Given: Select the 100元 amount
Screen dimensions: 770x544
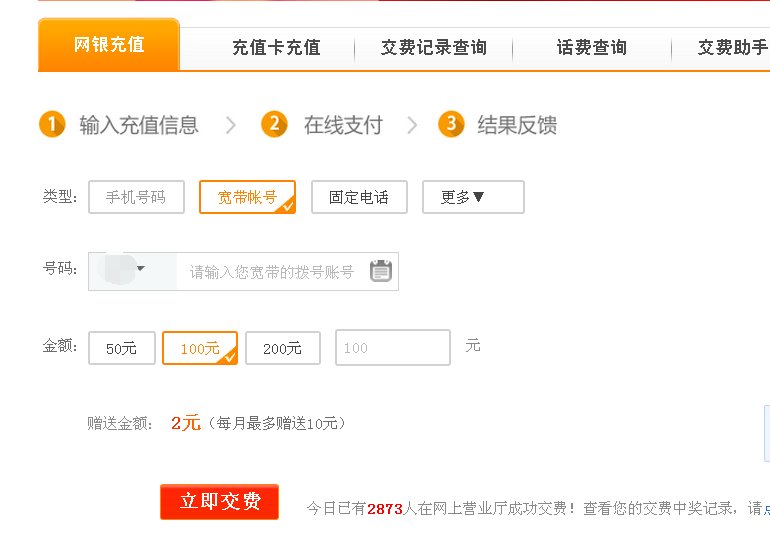Looking at the screenshot, I should pos(200,348).
